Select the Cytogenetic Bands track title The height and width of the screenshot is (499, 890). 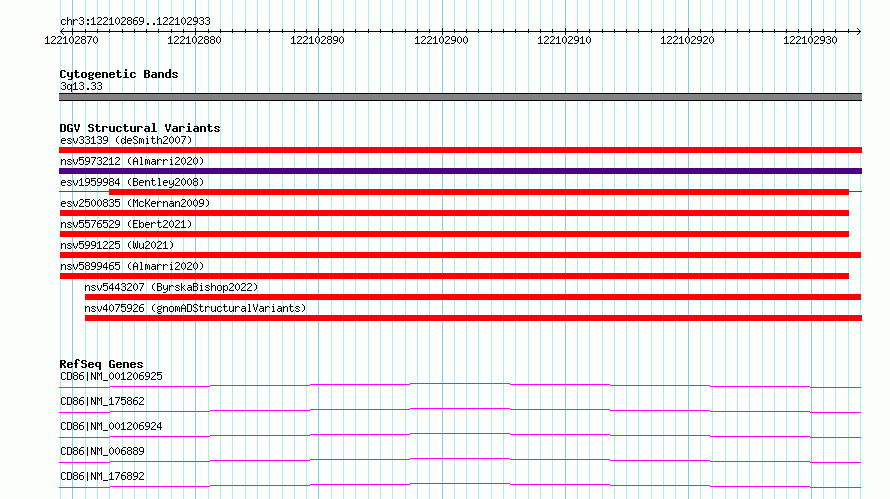tap(119, 74)
